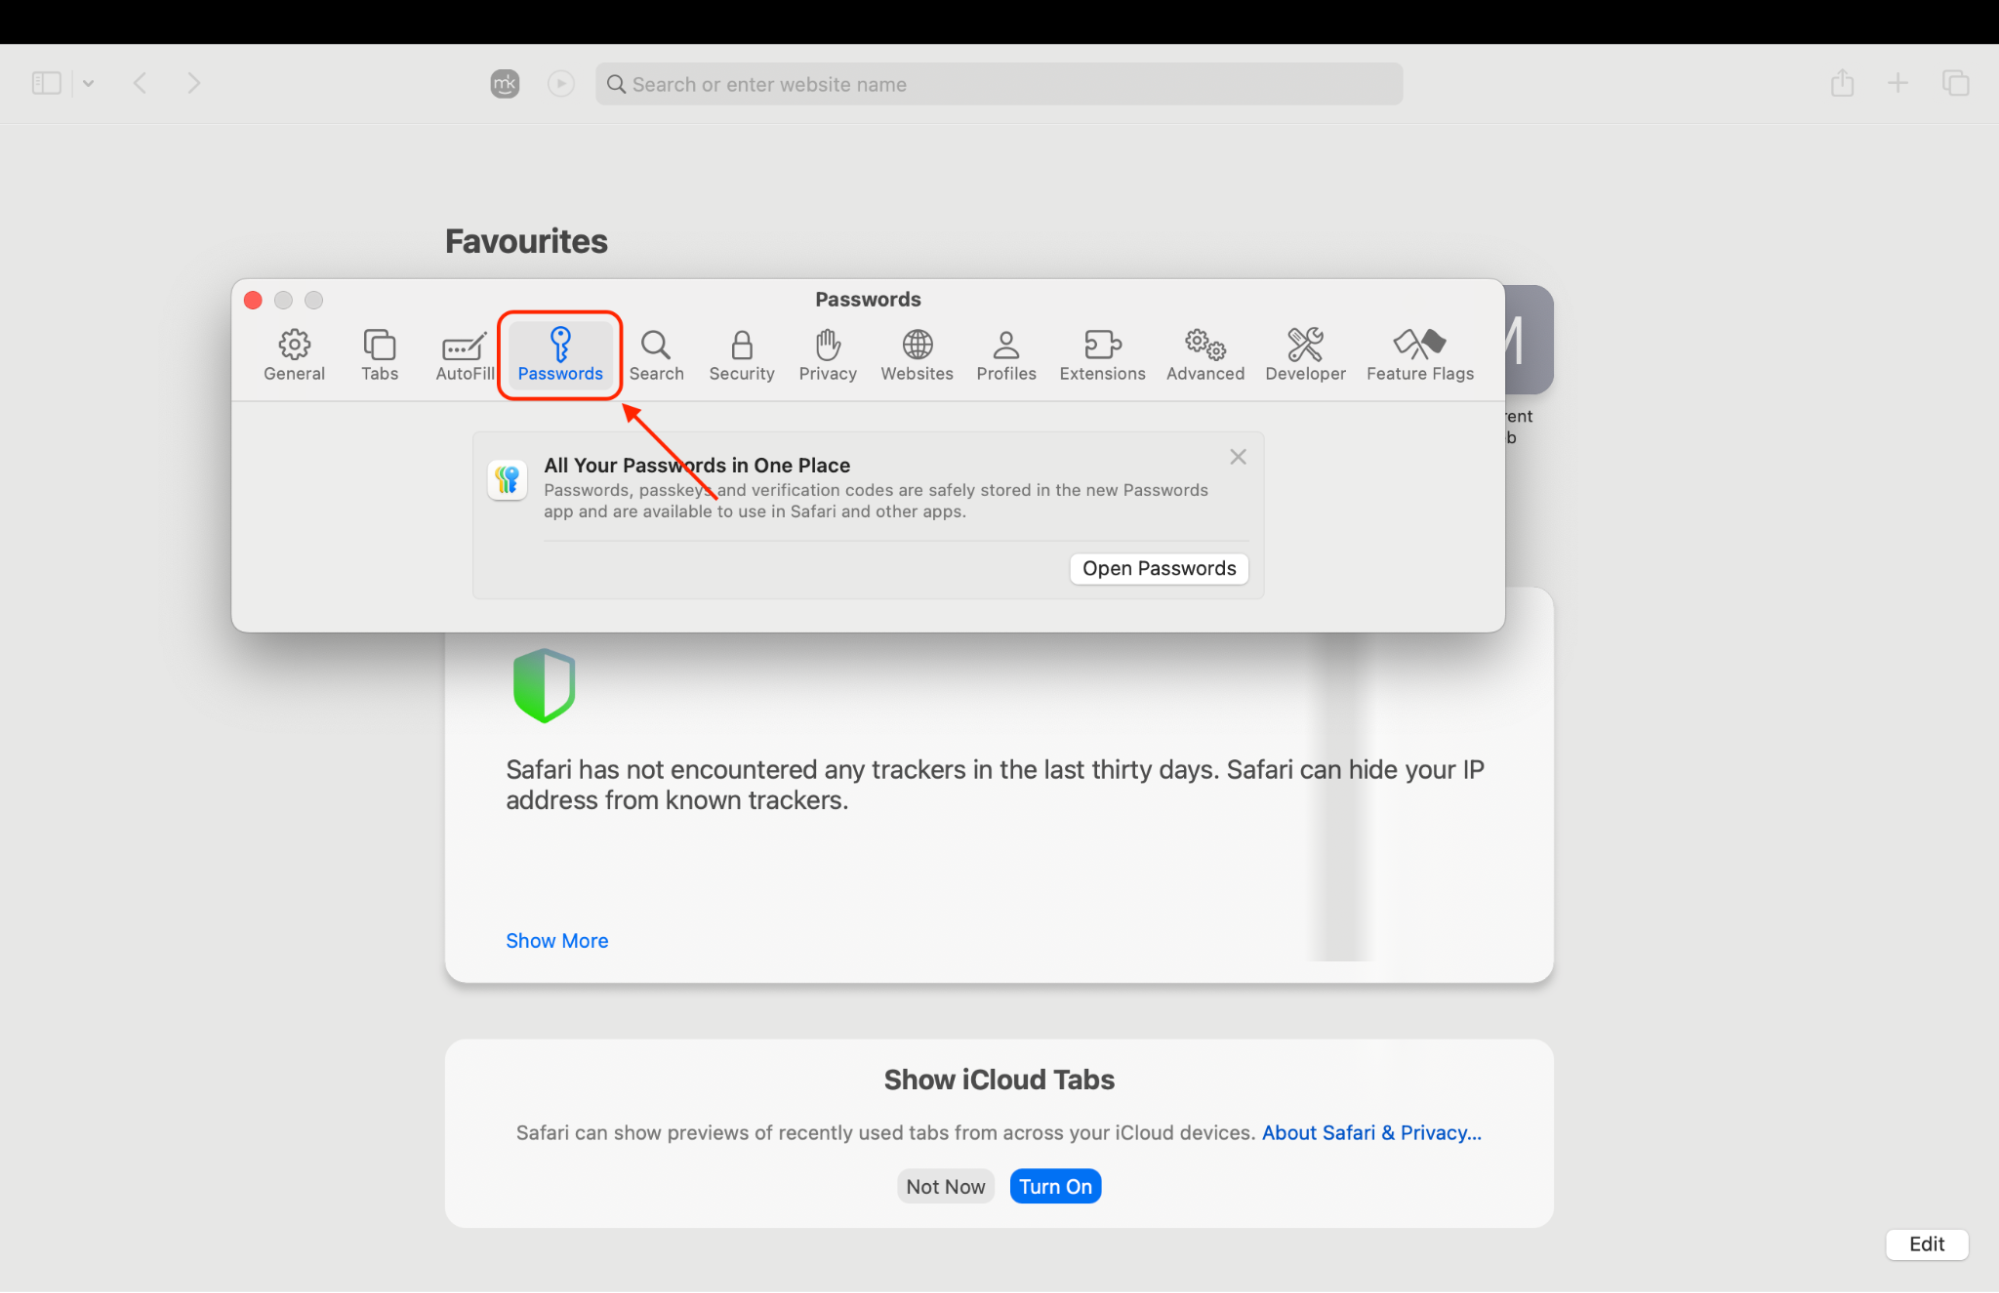
Task: Expand the sidebar chevron dropdown
Action: [89, 83]
